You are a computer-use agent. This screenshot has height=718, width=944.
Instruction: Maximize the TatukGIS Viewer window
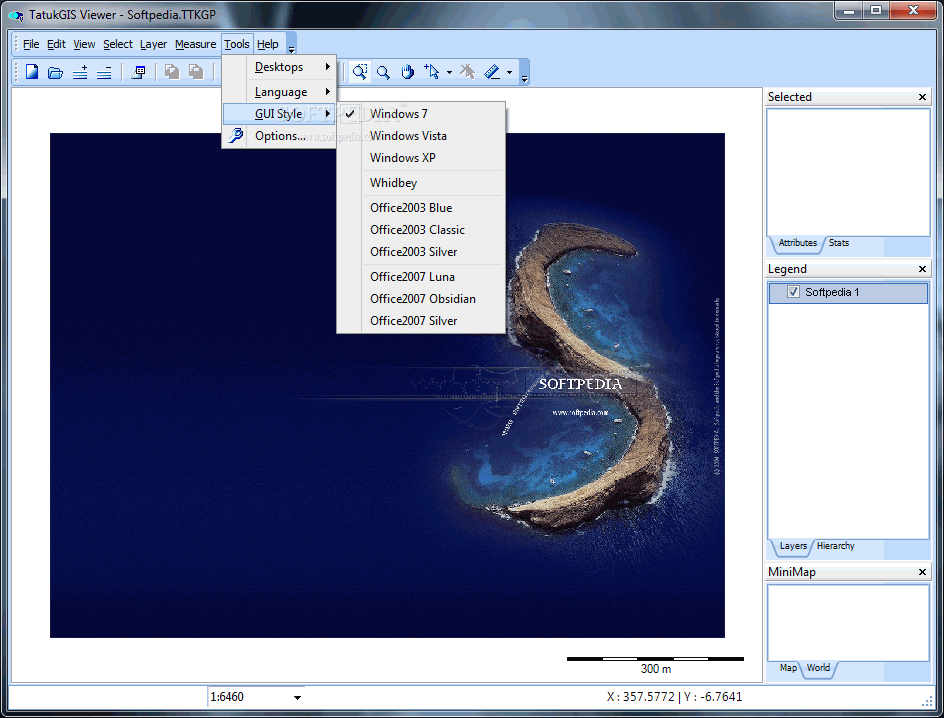pos(876,10)
